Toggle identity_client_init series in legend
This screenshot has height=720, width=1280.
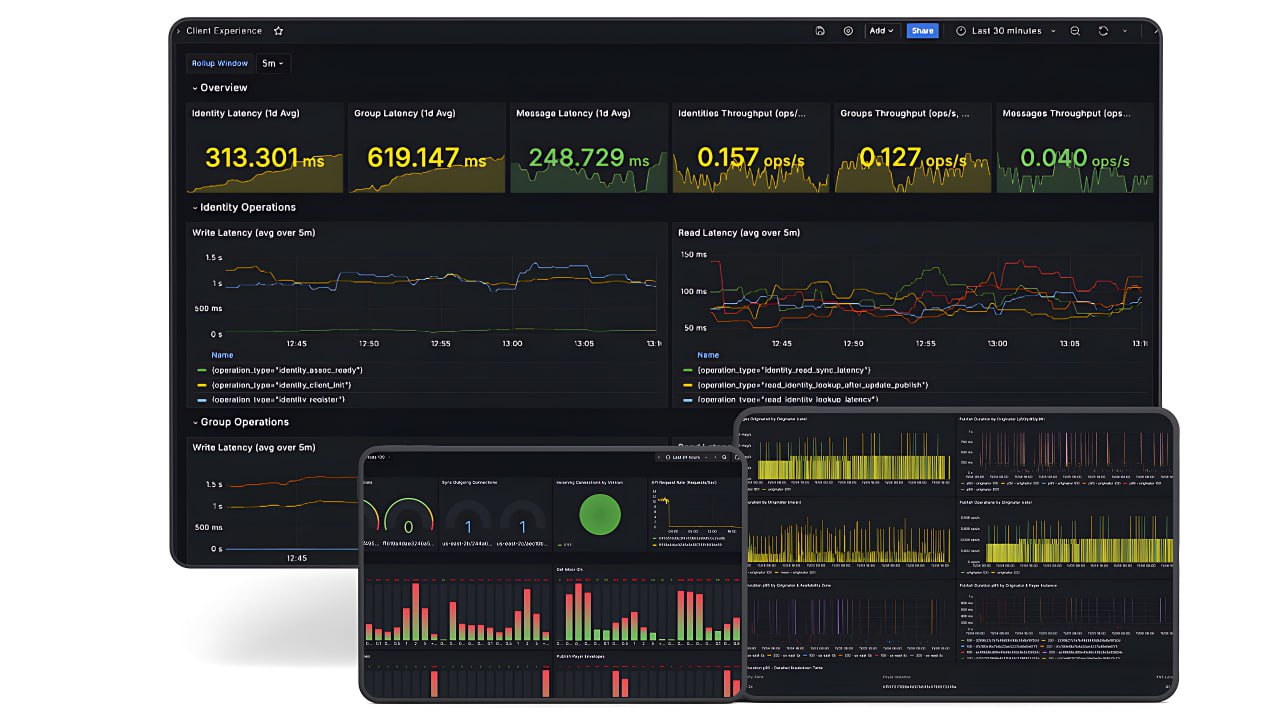click(x=273, y=385)
